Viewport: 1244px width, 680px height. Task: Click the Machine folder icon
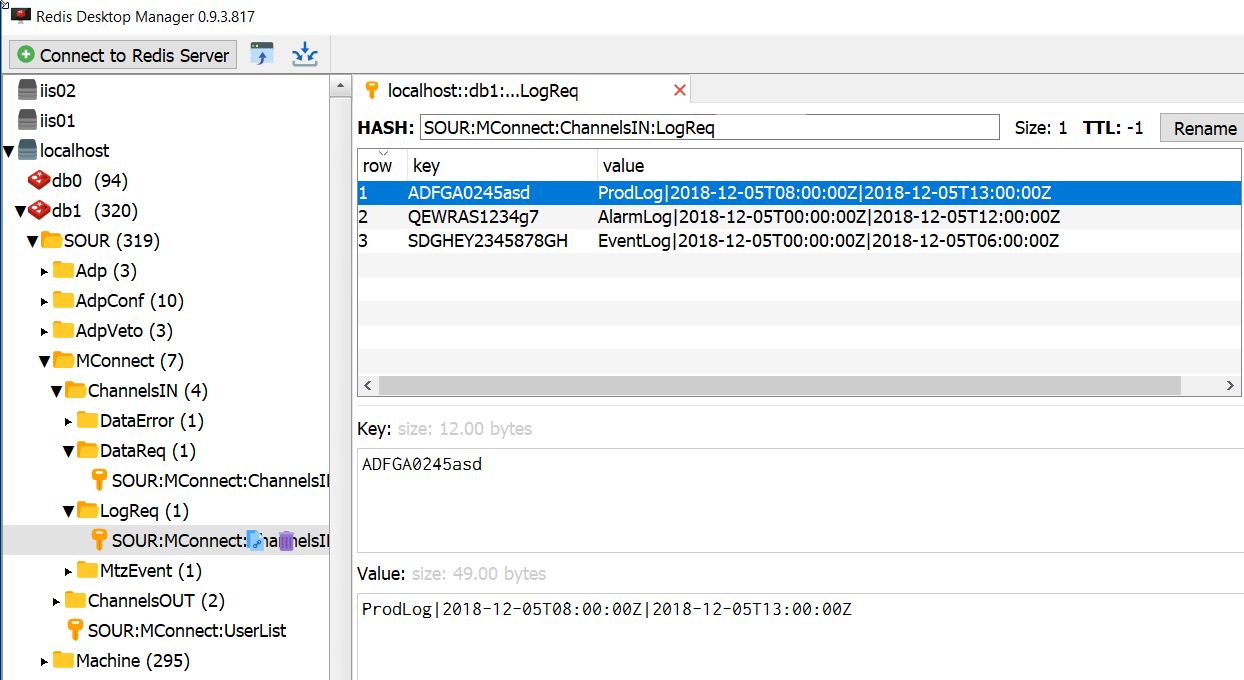[63, 660]
